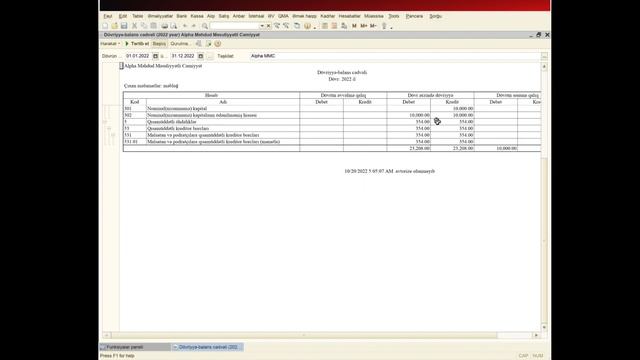Open the Hesabatlar menu

349,16
